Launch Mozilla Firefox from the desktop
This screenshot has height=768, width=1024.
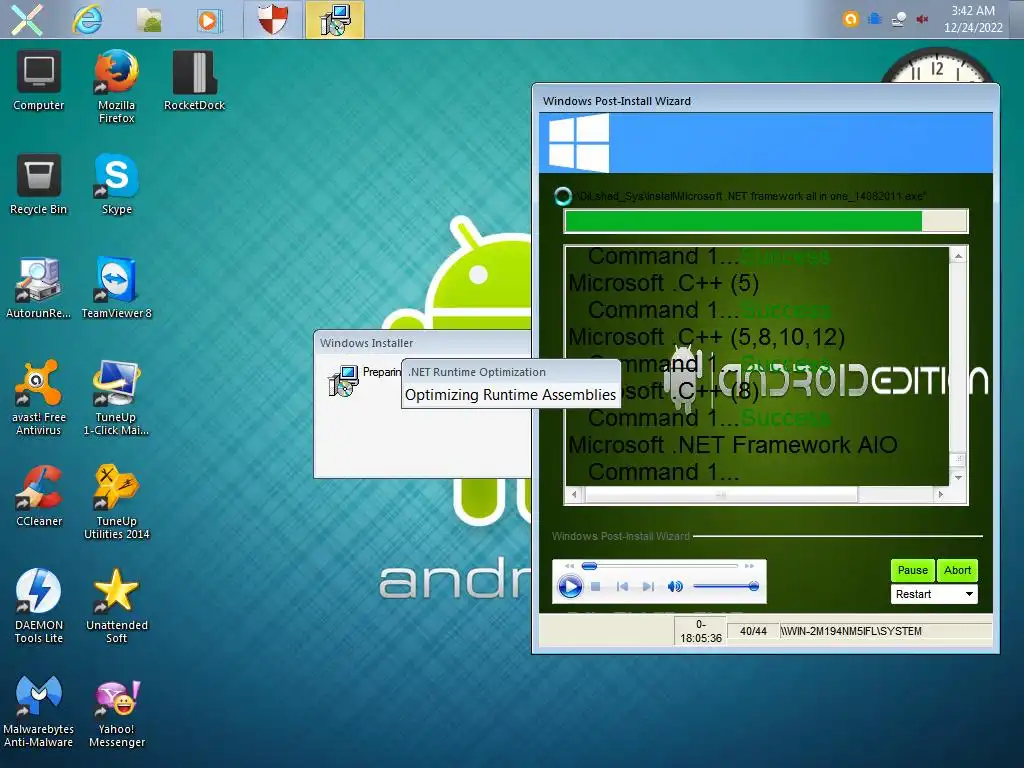click(x=116, y=85)
